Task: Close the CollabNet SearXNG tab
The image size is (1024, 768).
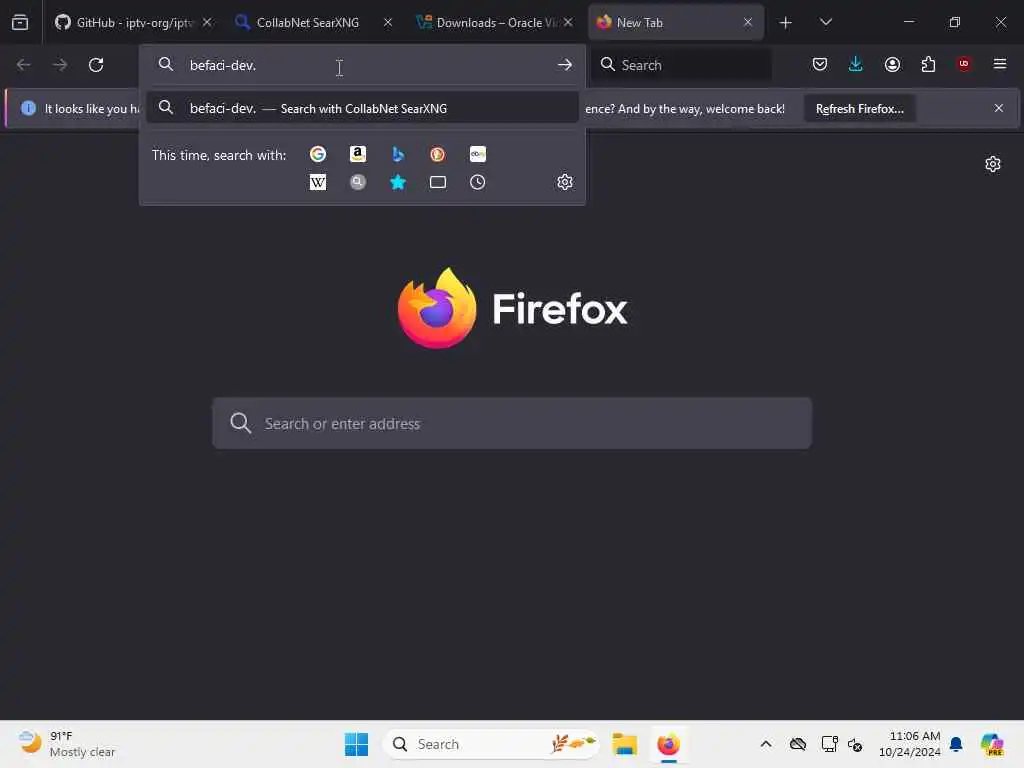Action: [x=388, y=22]
